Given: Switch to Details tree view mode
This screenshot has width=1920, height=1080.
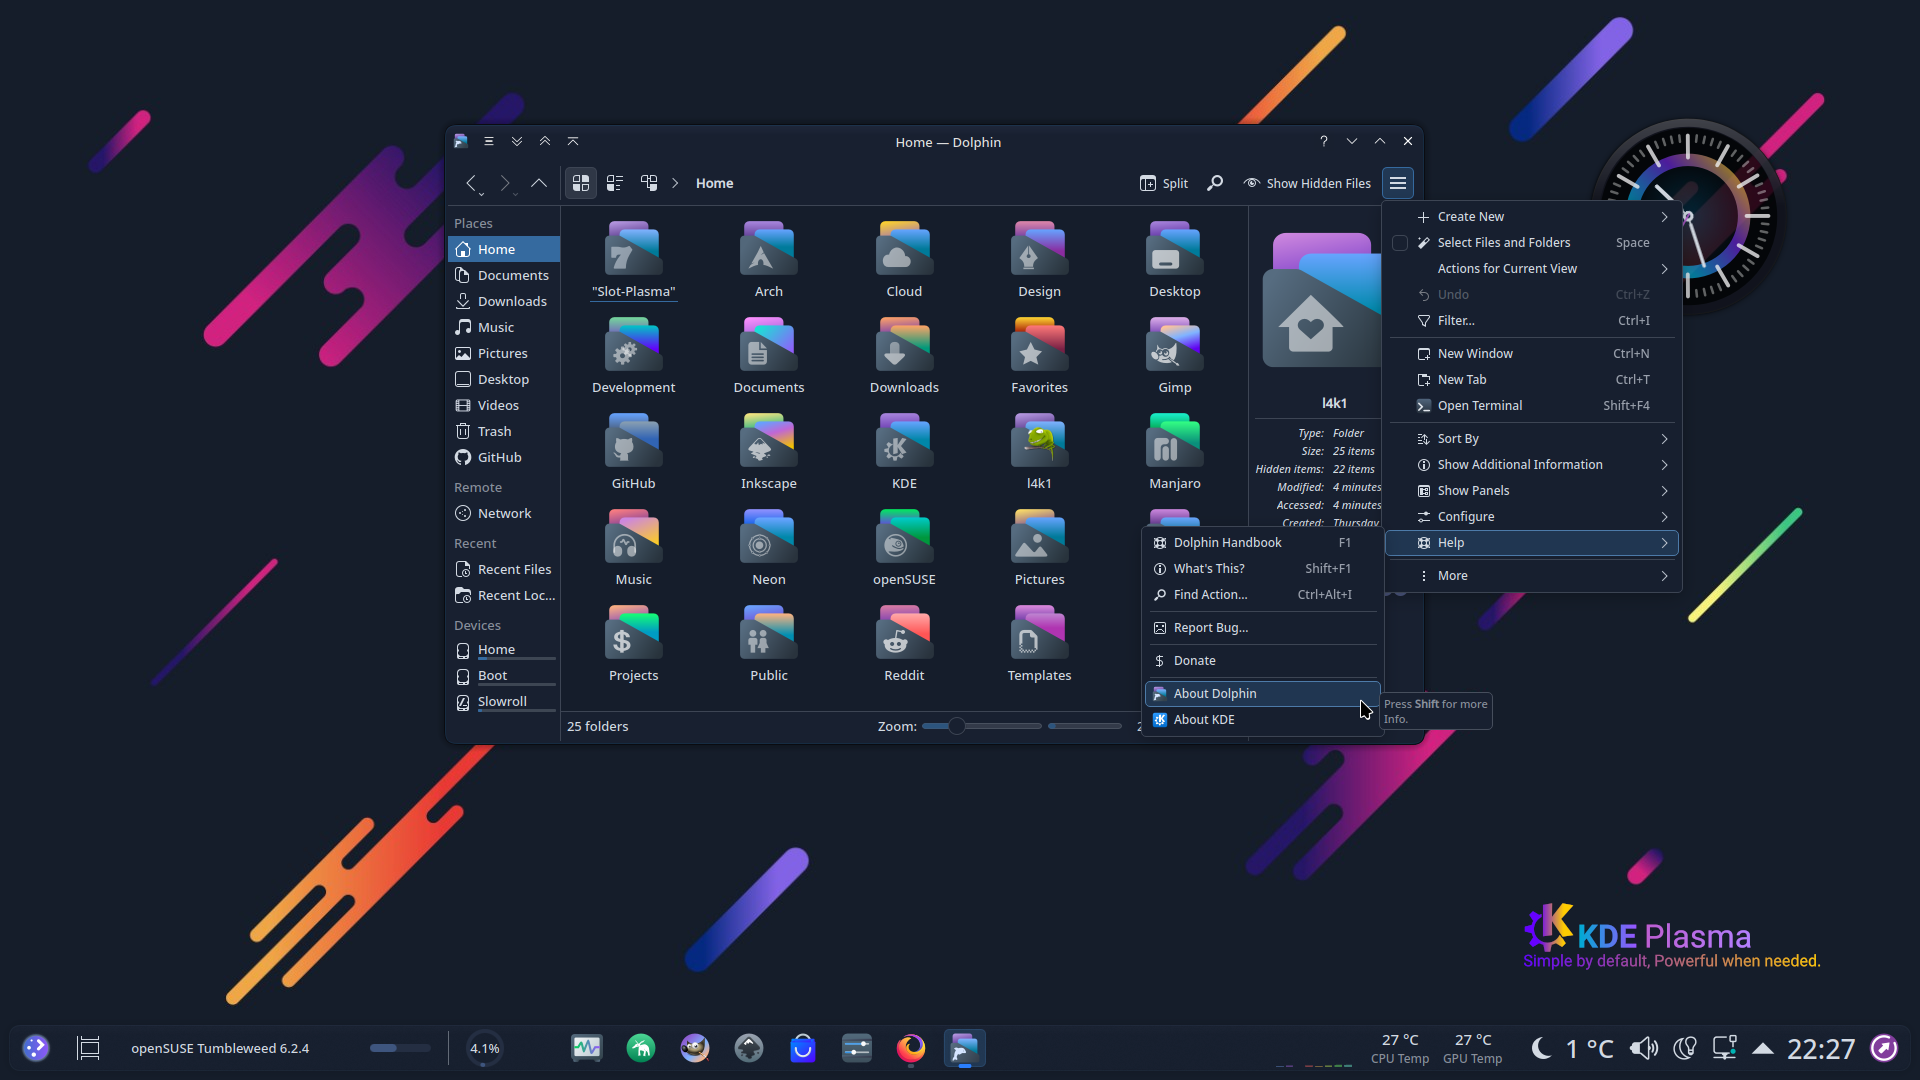Looking at the screenshot, I should click(x=649, y=183).
